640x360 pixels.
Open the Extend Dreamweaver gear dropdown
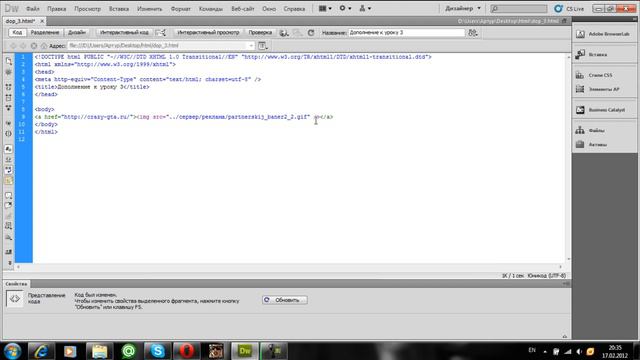[x=345, y=8]
